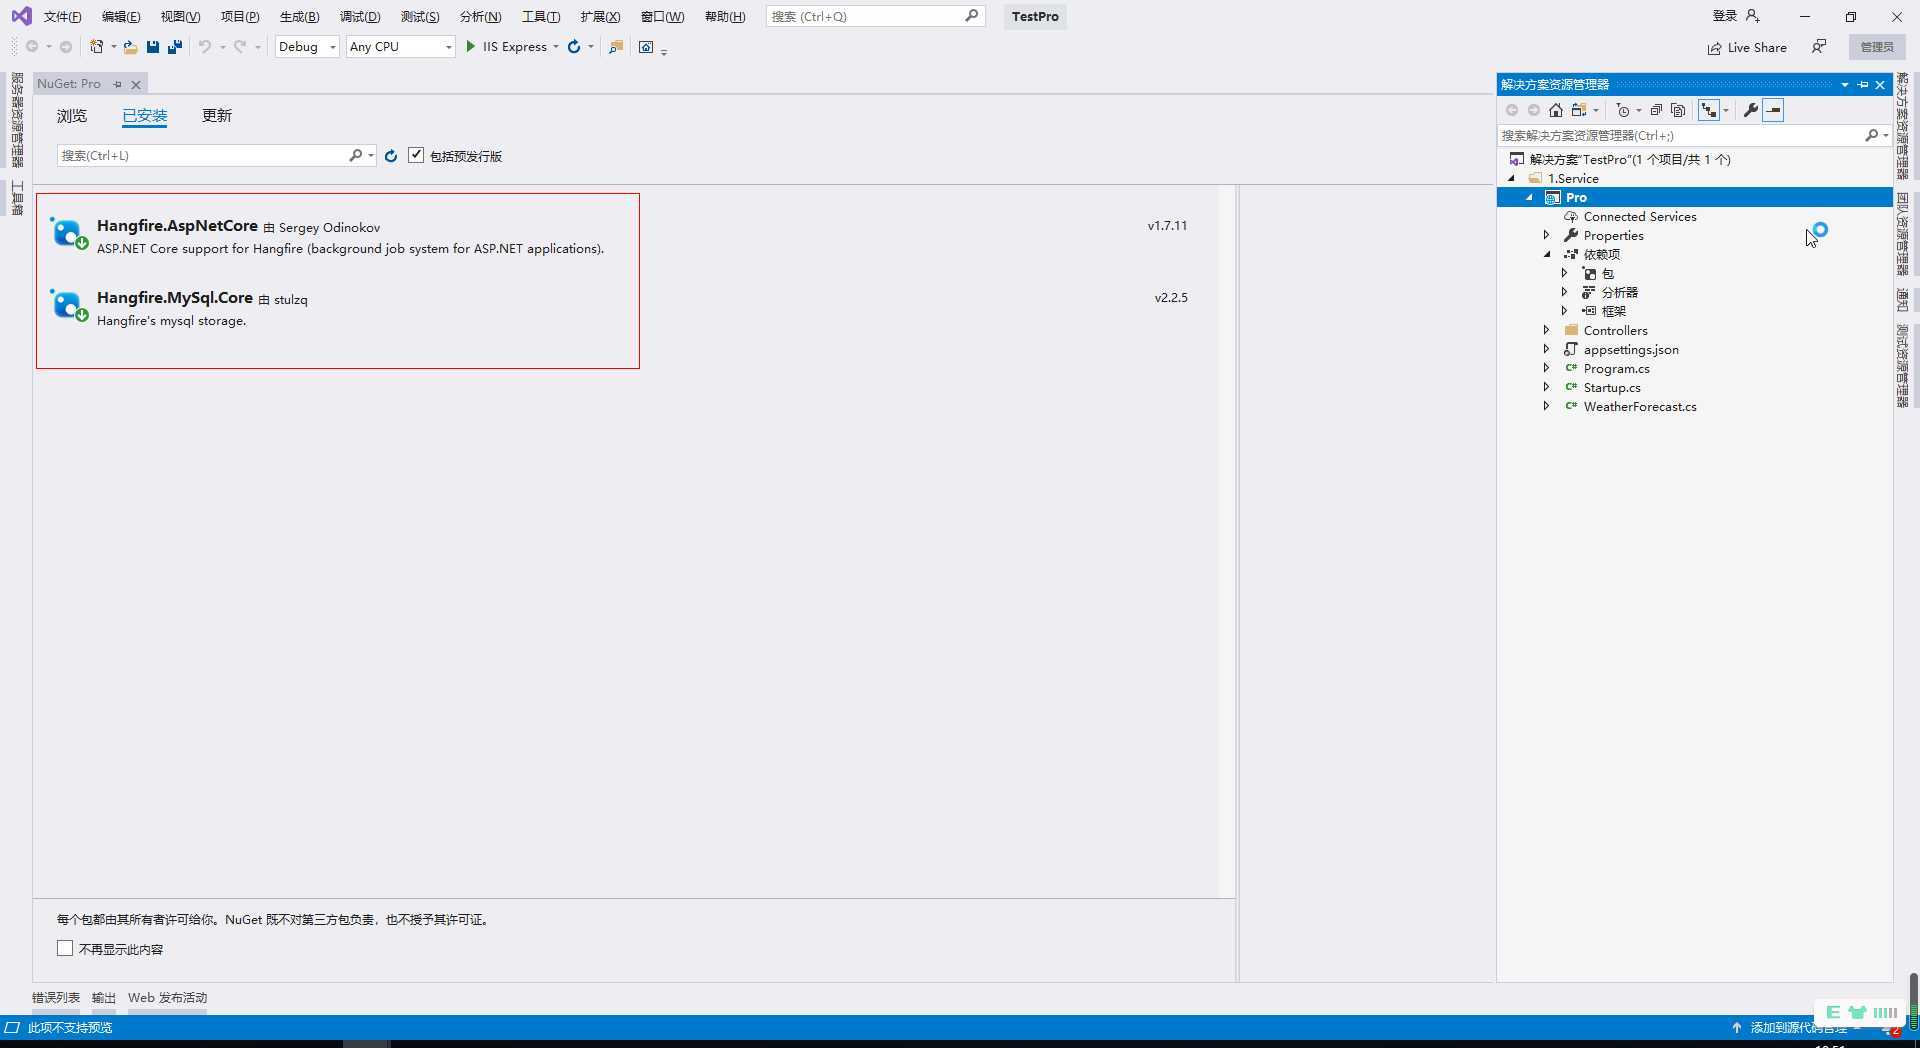Open the 调试(D) menu
The height and width of the screenshot is (1048, 1920).
tap(360, 16)
